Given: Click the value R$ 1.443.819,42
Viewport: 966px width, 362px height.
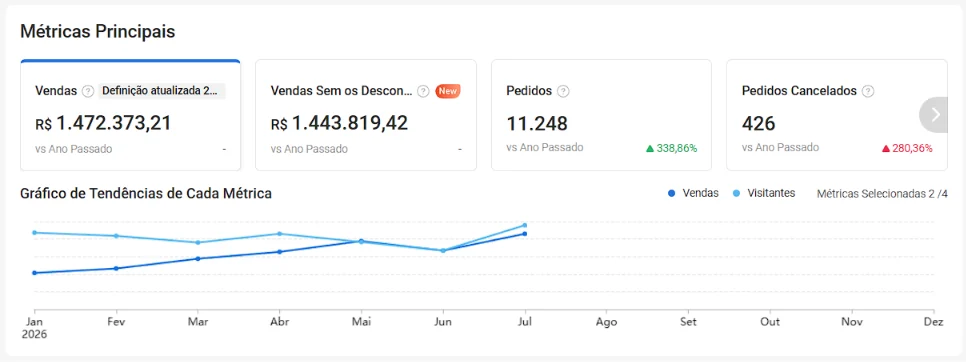Looking at the screenshot, I should [x=339, y=123].
